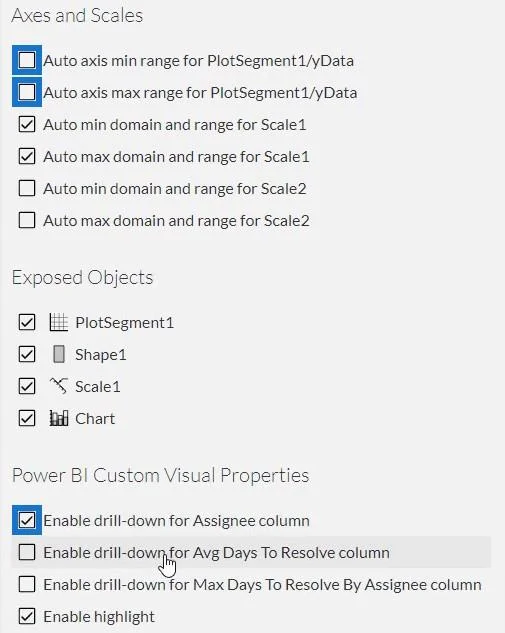
Task: Enable auto axis max range for PlotSegment1/yData
Action: coord(27,92)
